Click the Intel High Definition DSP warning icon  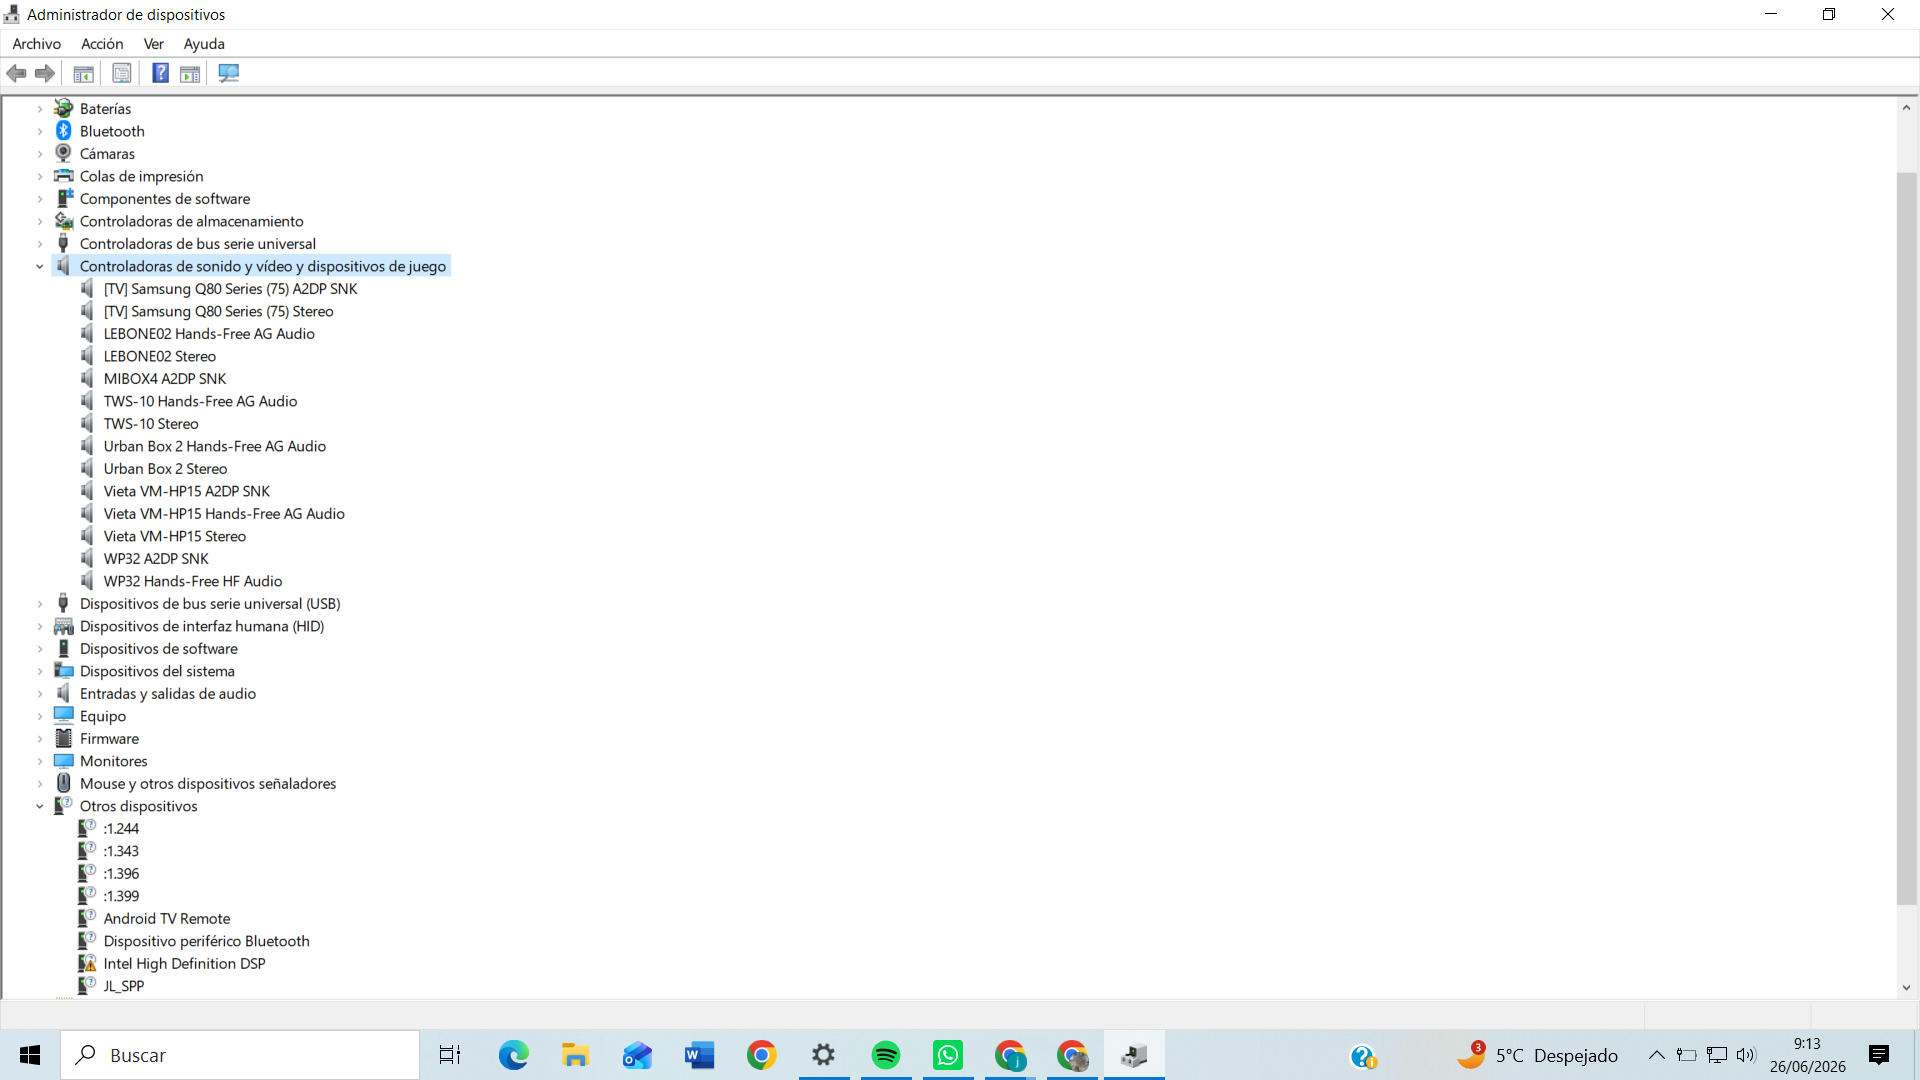point(87,963)
